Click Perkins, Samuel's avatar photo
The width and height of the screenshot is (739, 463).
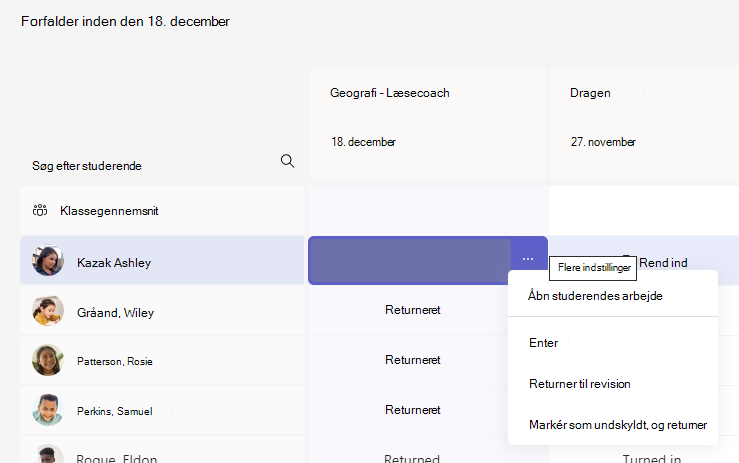pos(48,410)
